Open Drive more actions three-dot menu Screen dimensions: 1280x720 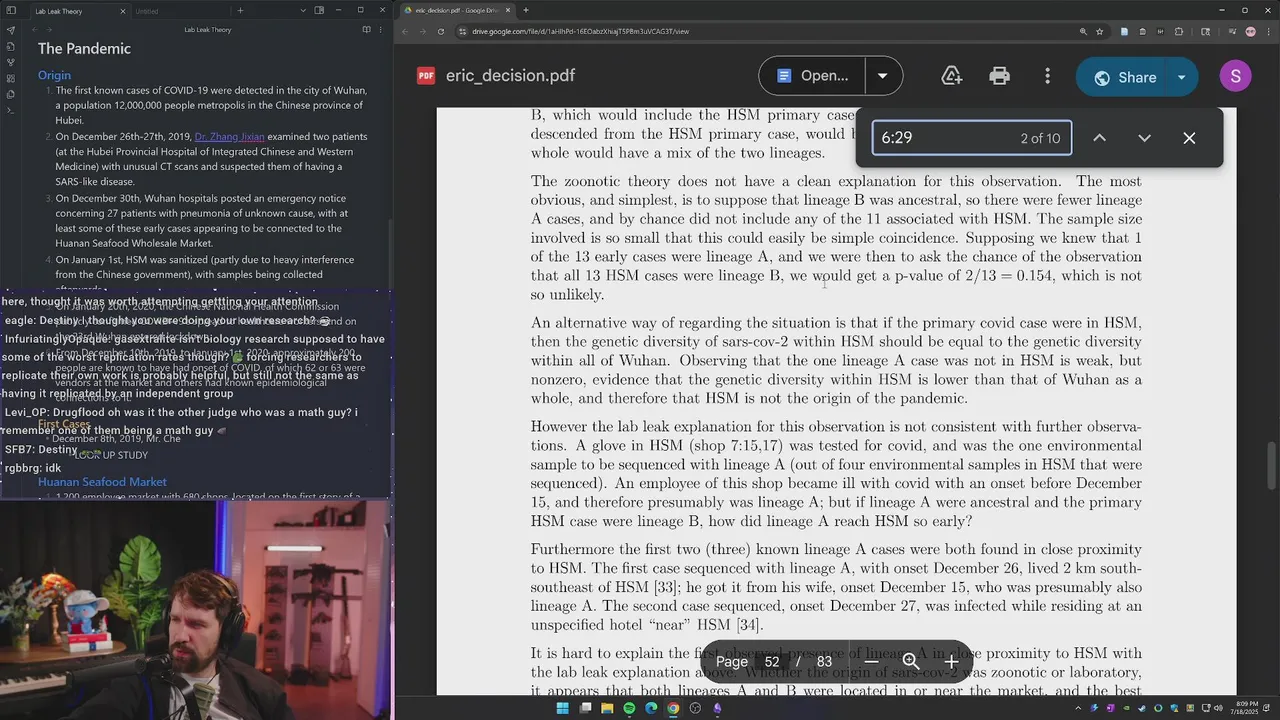point(1047,76)
